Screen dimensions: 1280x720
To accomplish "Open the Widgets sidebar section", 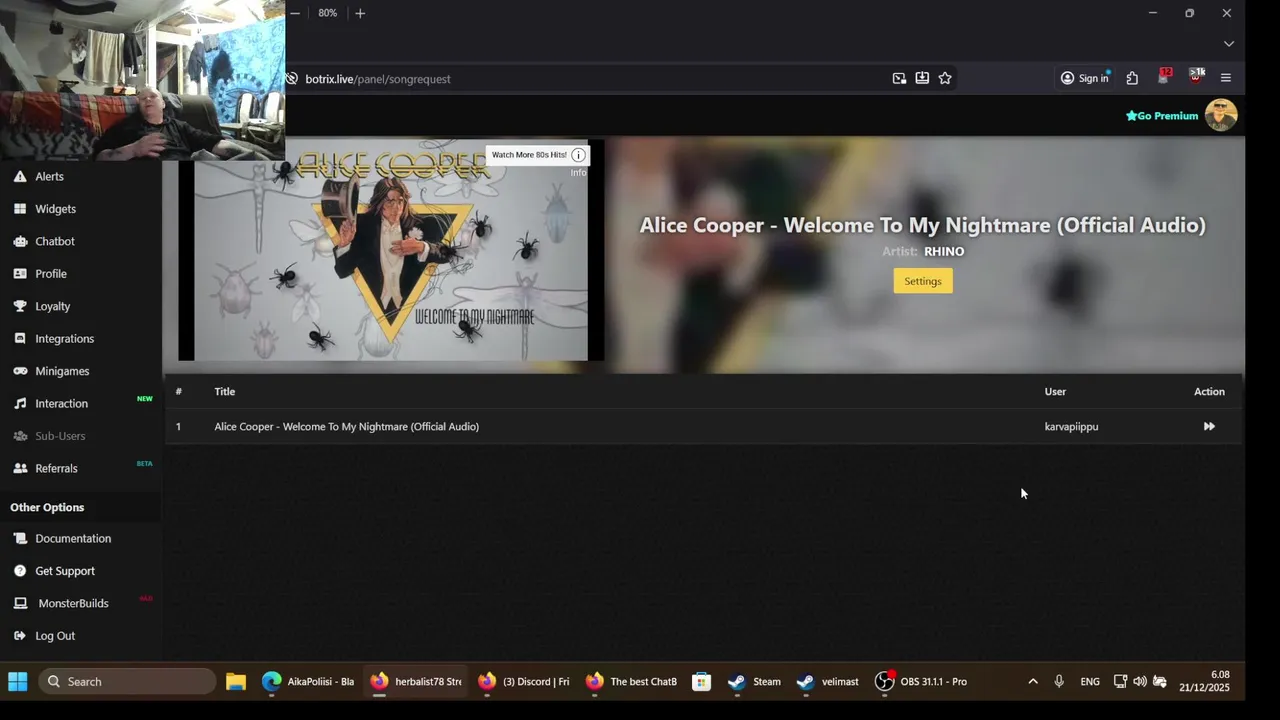I will [x=55, y=209].
